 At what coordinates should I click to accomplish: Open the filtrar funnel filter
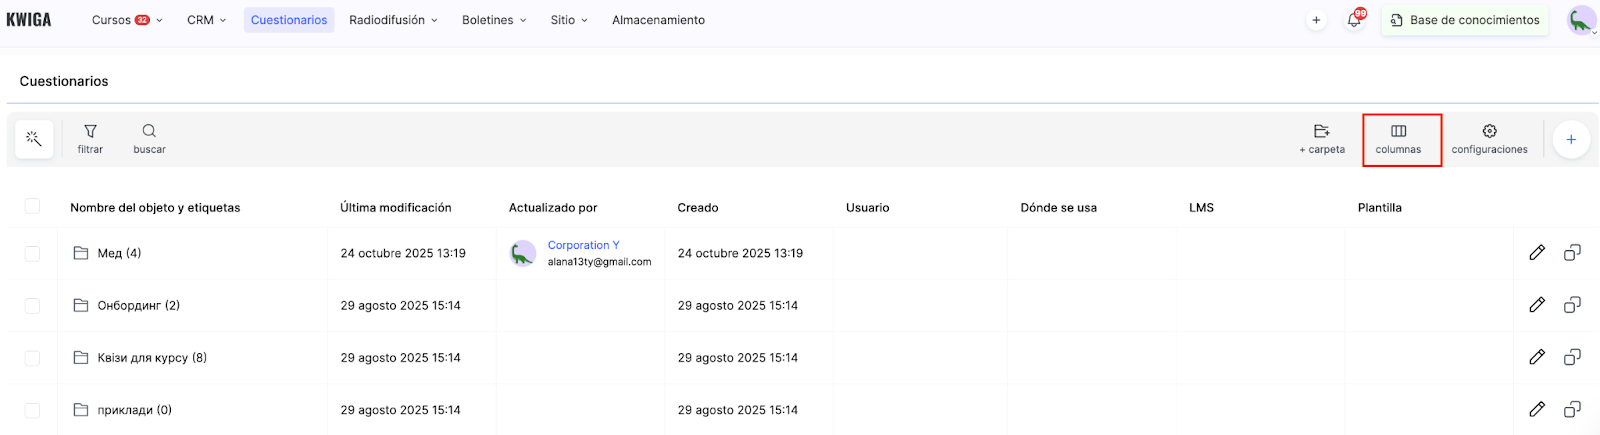(x=90, y=139)
